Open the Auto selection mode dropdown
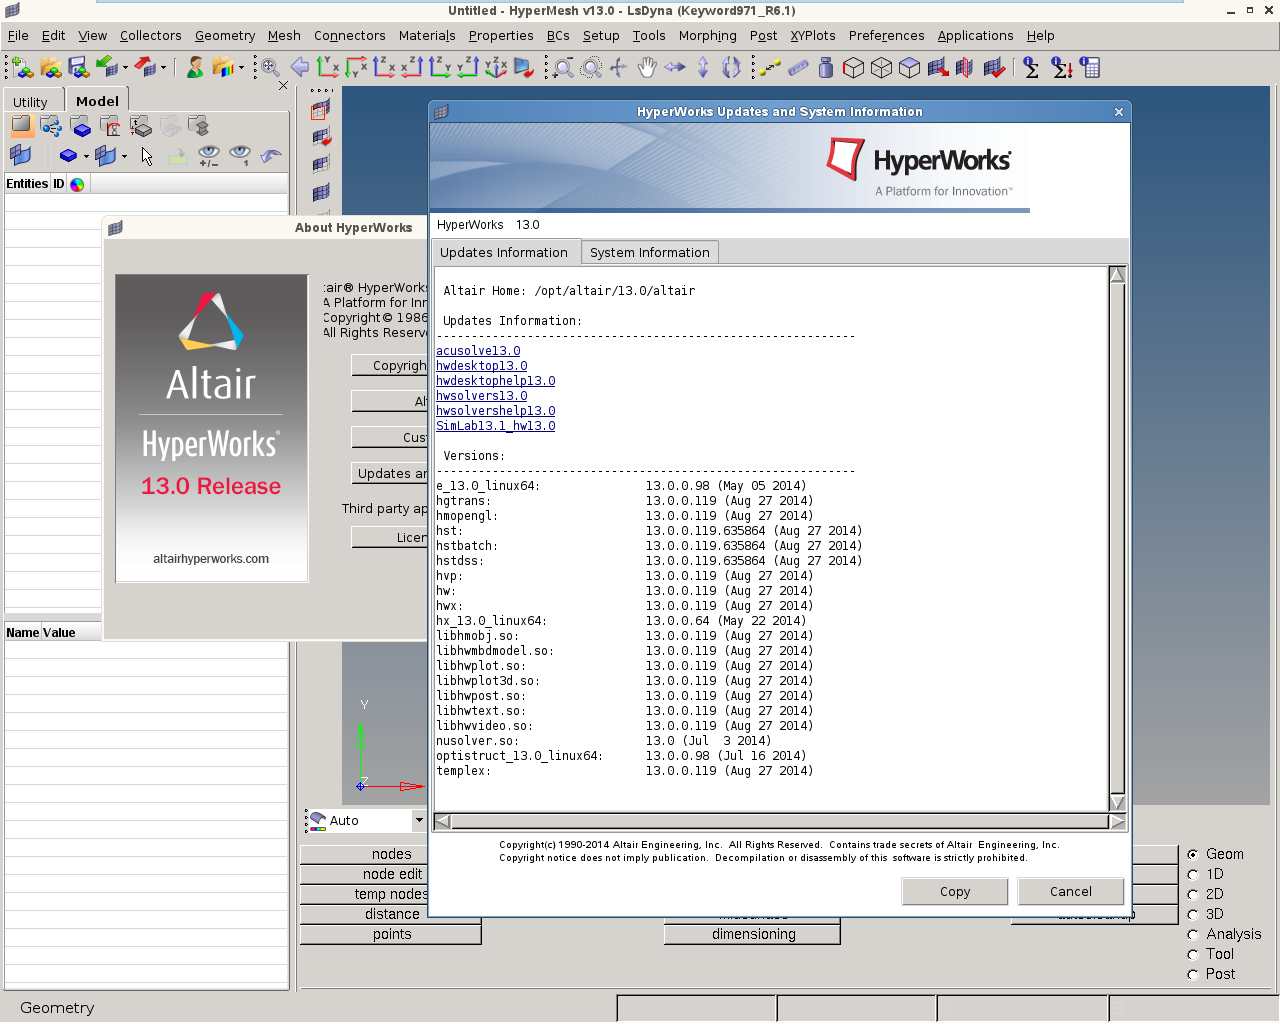Image resolution: width=1280 pixels, height=1024 pixels. click(x=418, y=820)
